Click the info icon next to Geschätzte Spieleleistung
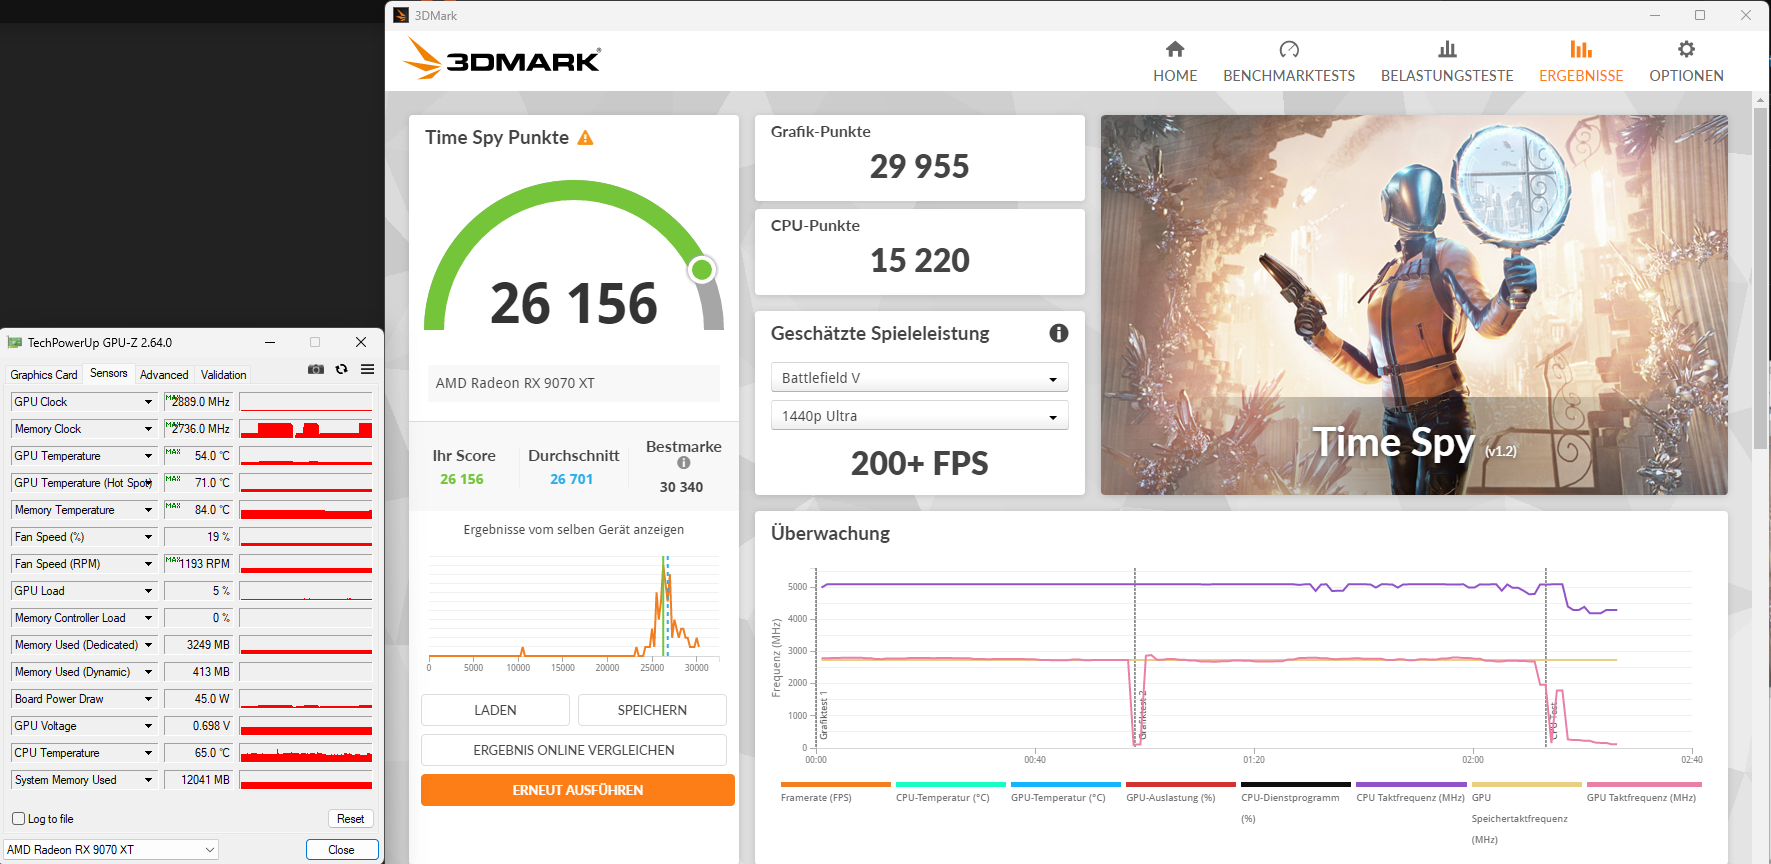The image size is (1771, 864). (1059, 333)
